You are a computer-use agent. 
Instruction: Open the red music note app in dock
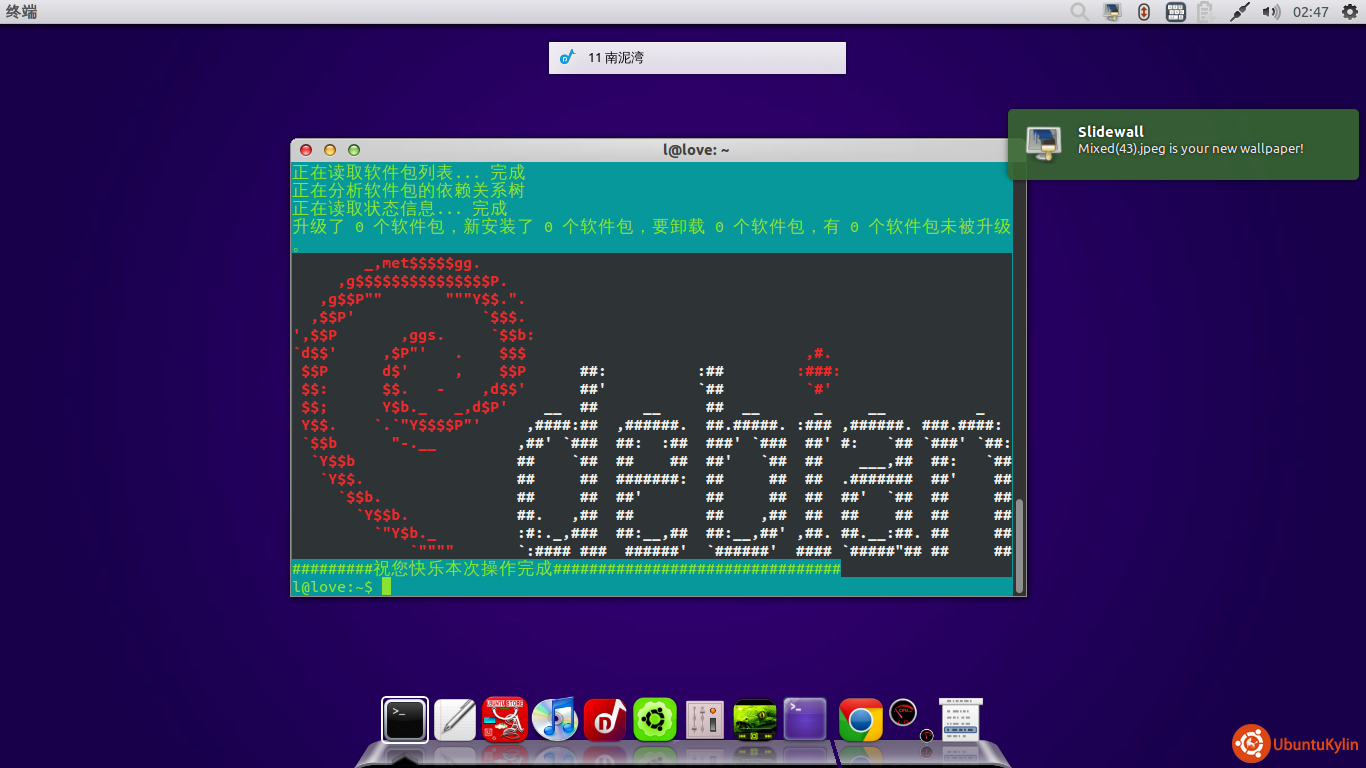[x=605, y=719]
